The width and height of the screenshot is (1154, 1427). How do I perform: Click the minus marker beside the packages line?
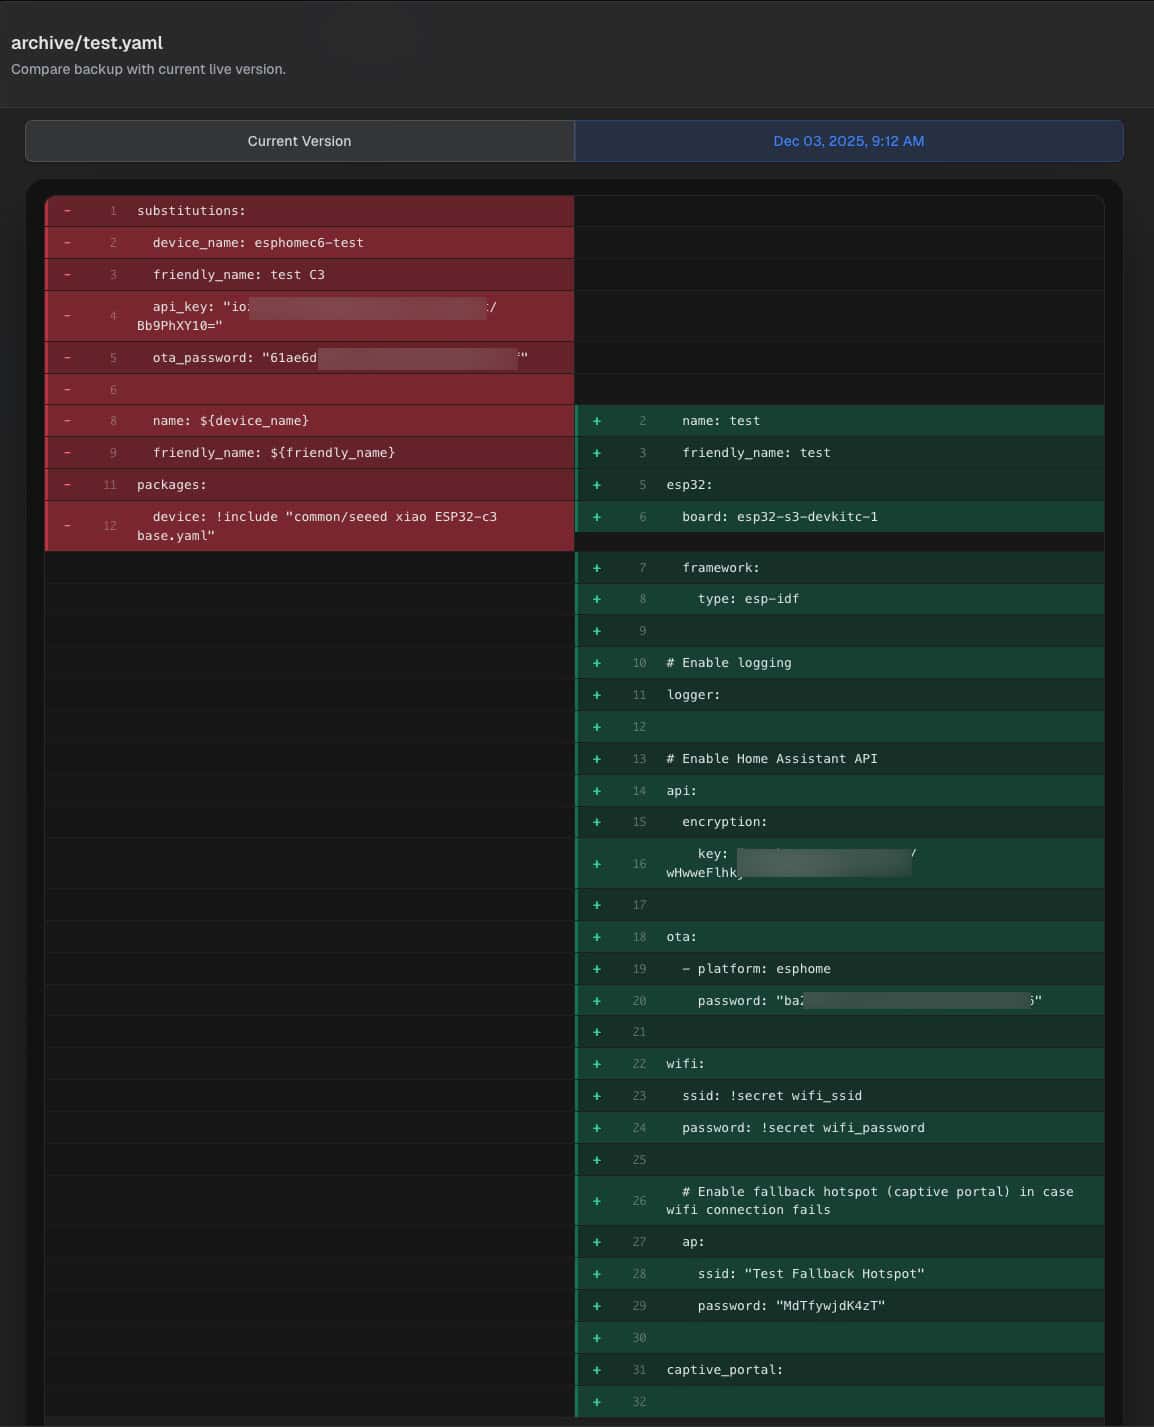click(x=67, y=485)
